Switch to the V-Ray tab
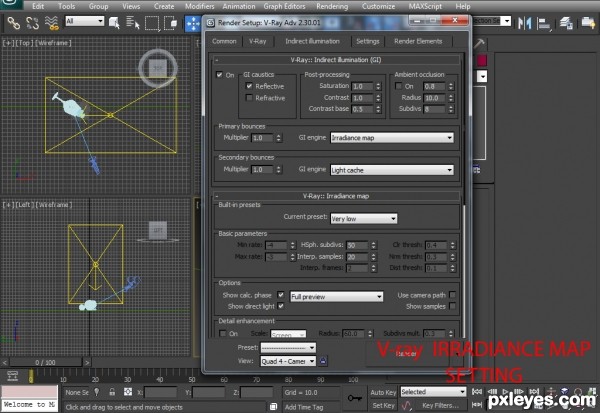 pos(258,41)
